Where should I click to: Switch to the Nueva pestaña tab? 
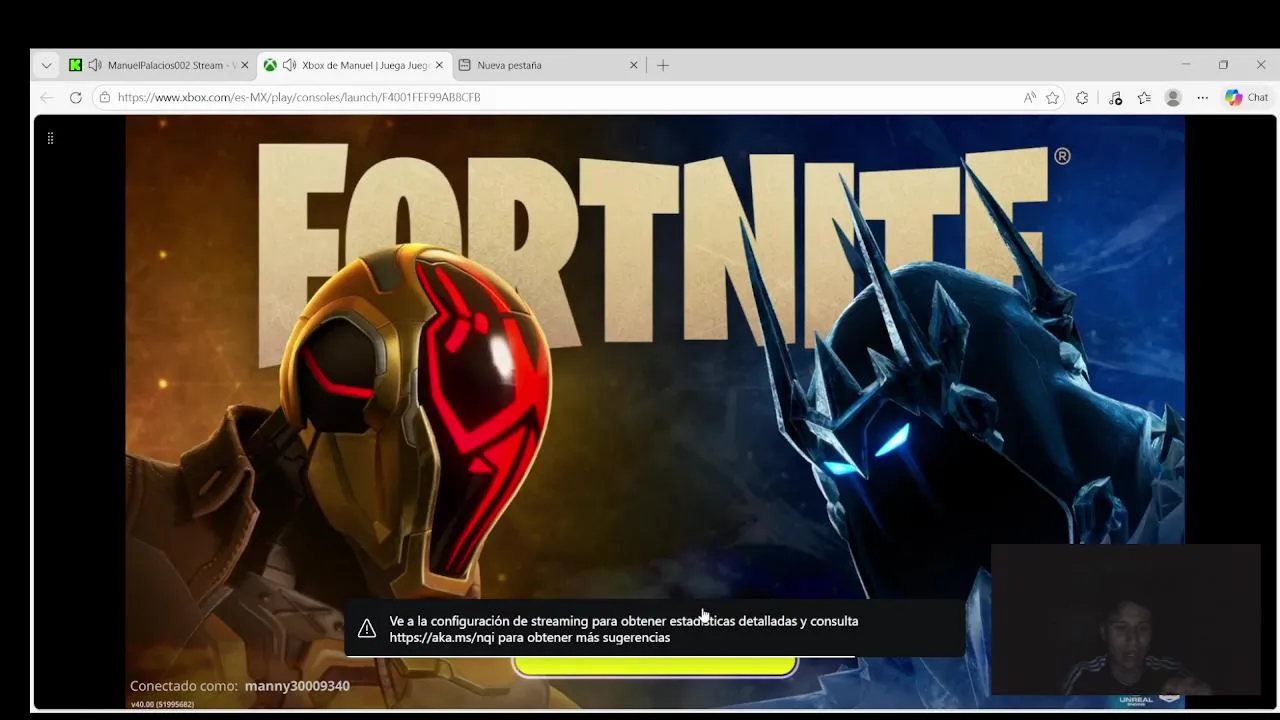tap(548, 65)
